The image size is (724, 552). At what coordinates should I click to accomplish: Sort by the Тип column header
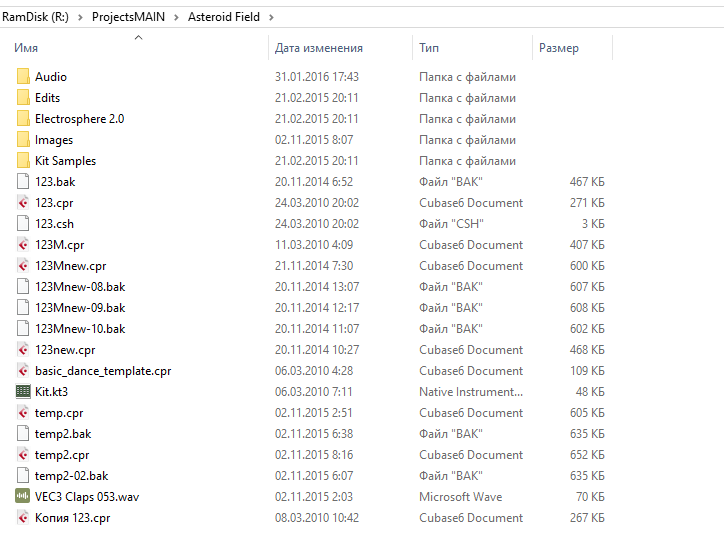tap(429, 48)
